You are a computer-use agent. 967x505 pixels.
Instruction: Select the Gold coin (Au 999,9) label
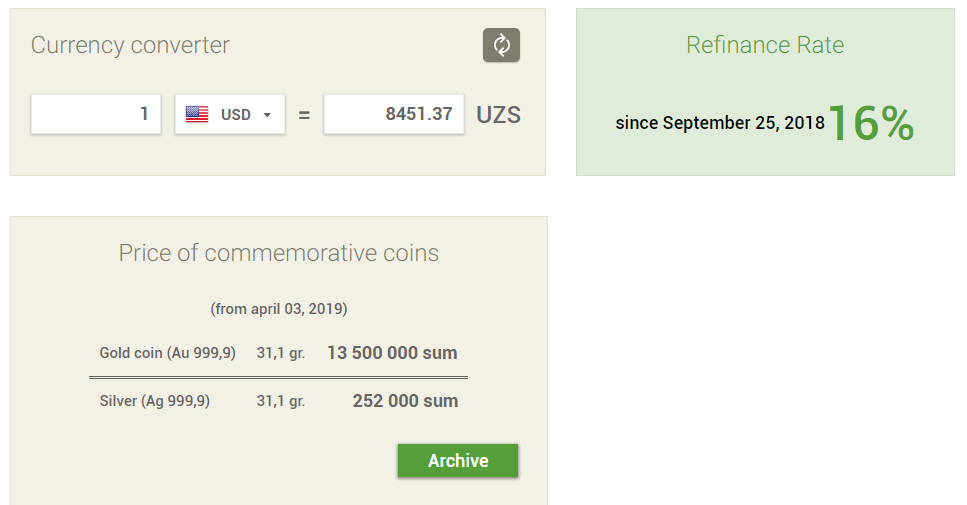[168, 353]
